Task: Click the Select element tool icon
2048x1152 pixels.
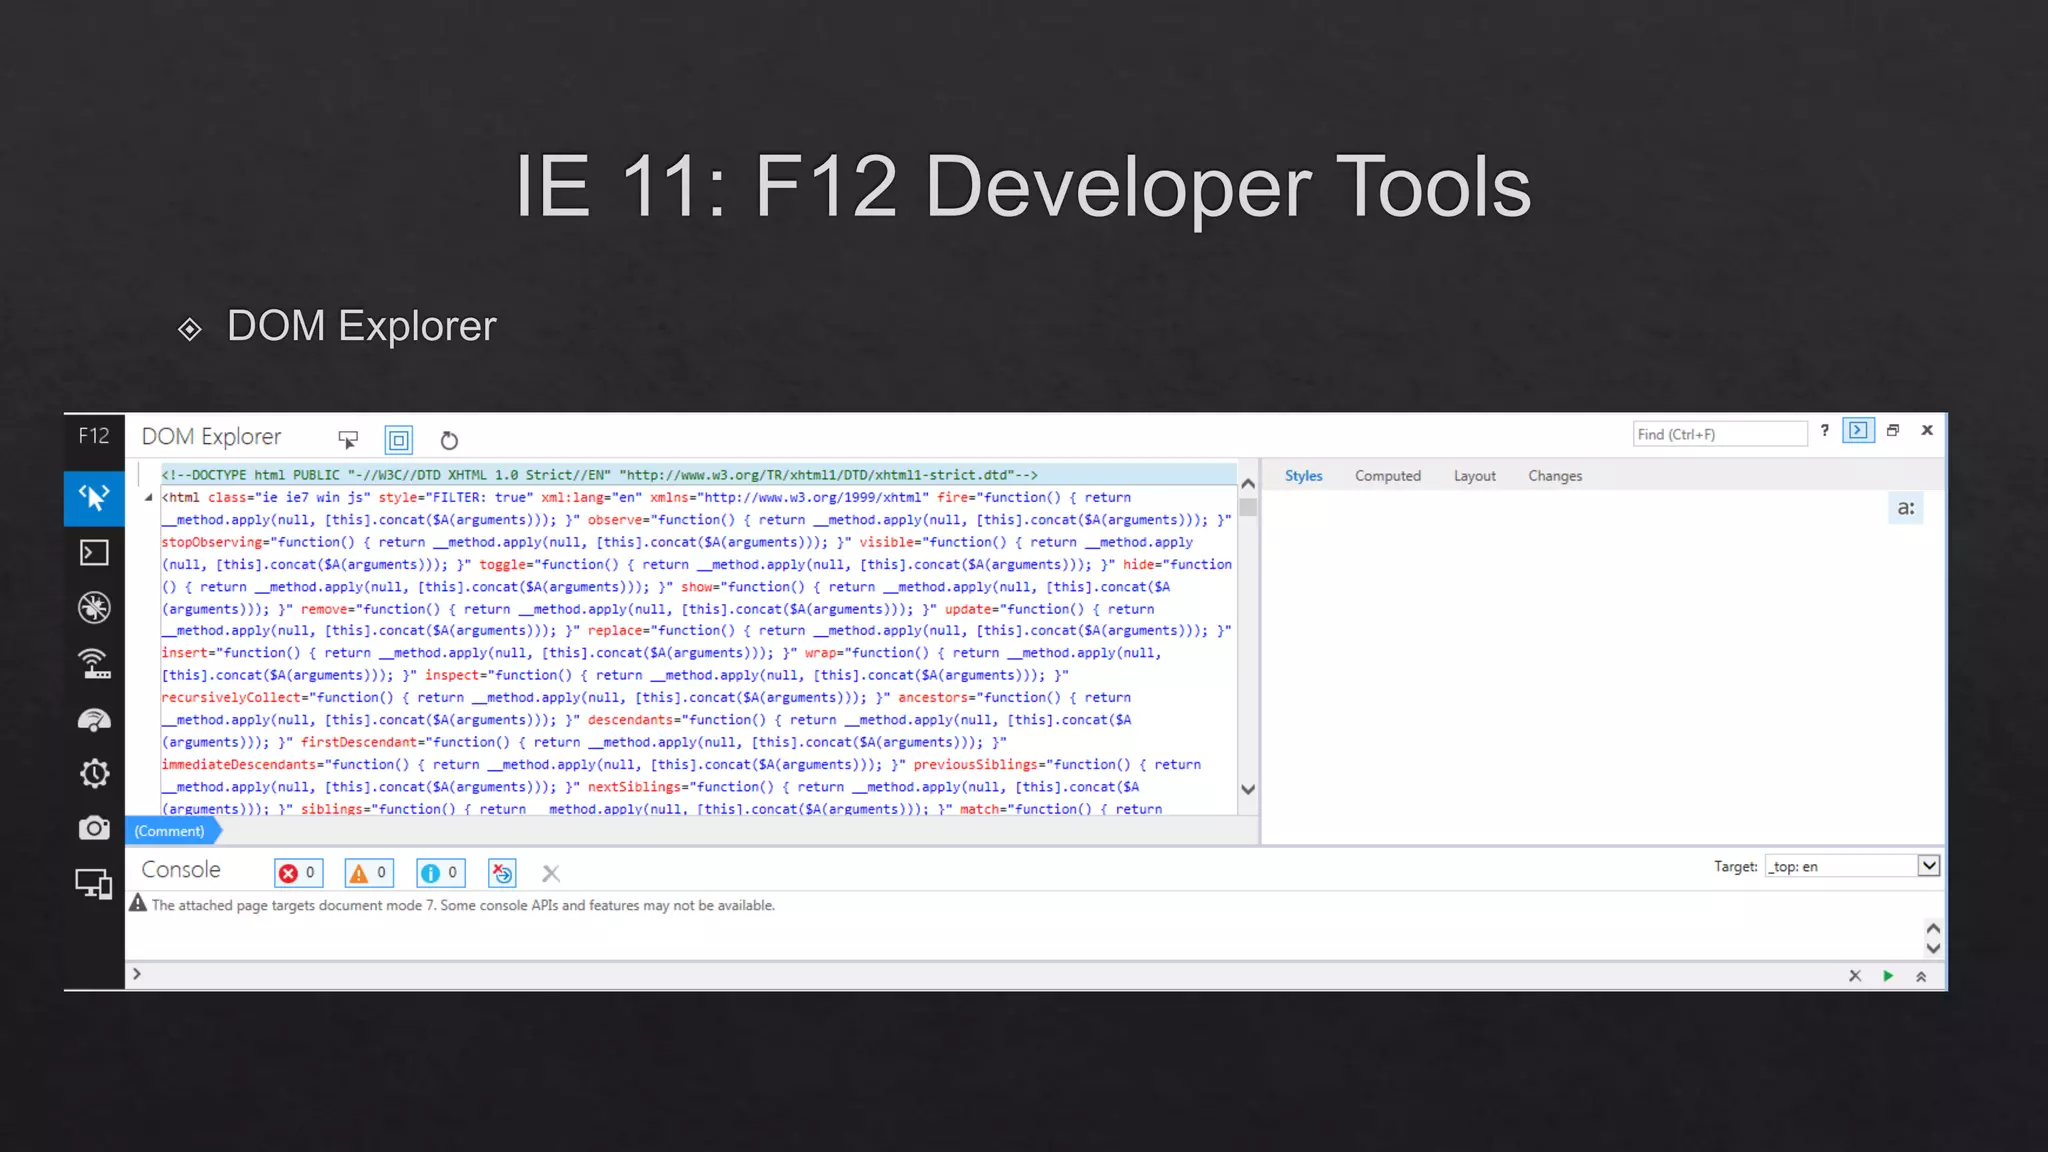Action: point(348,440)
